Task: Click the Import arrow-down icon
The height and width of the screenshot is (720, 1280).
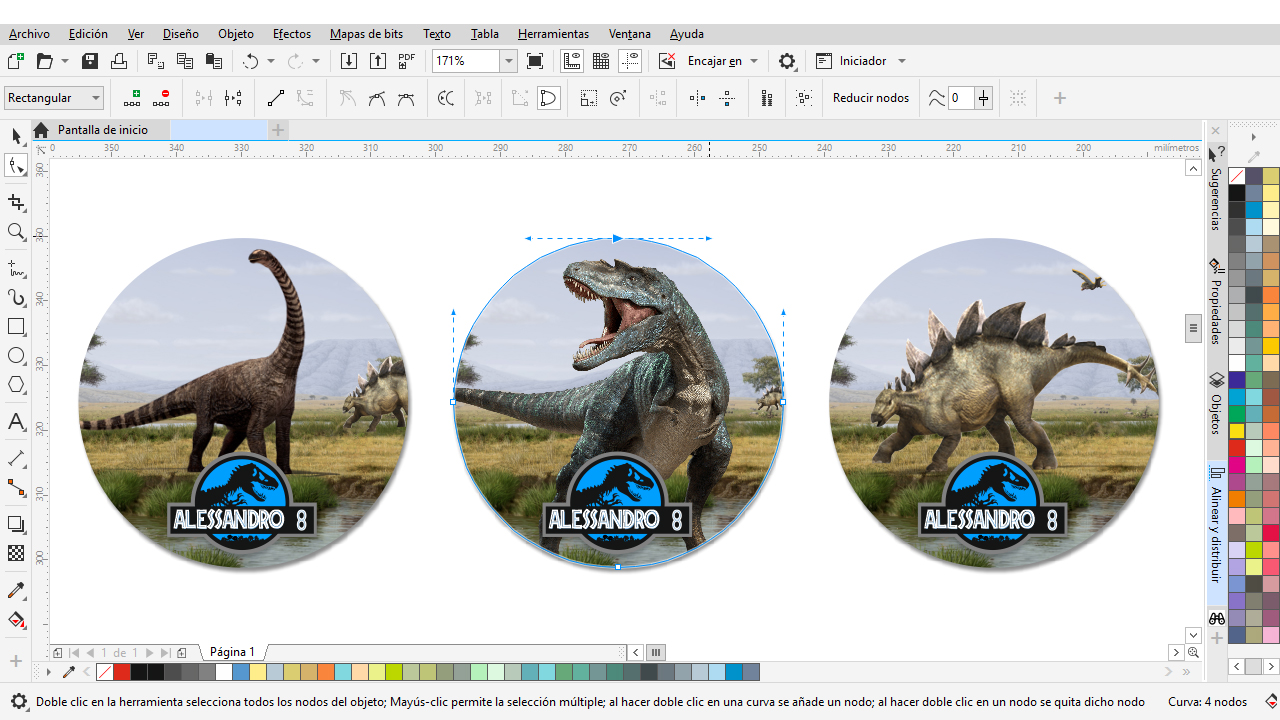Action: coord(349,61)
